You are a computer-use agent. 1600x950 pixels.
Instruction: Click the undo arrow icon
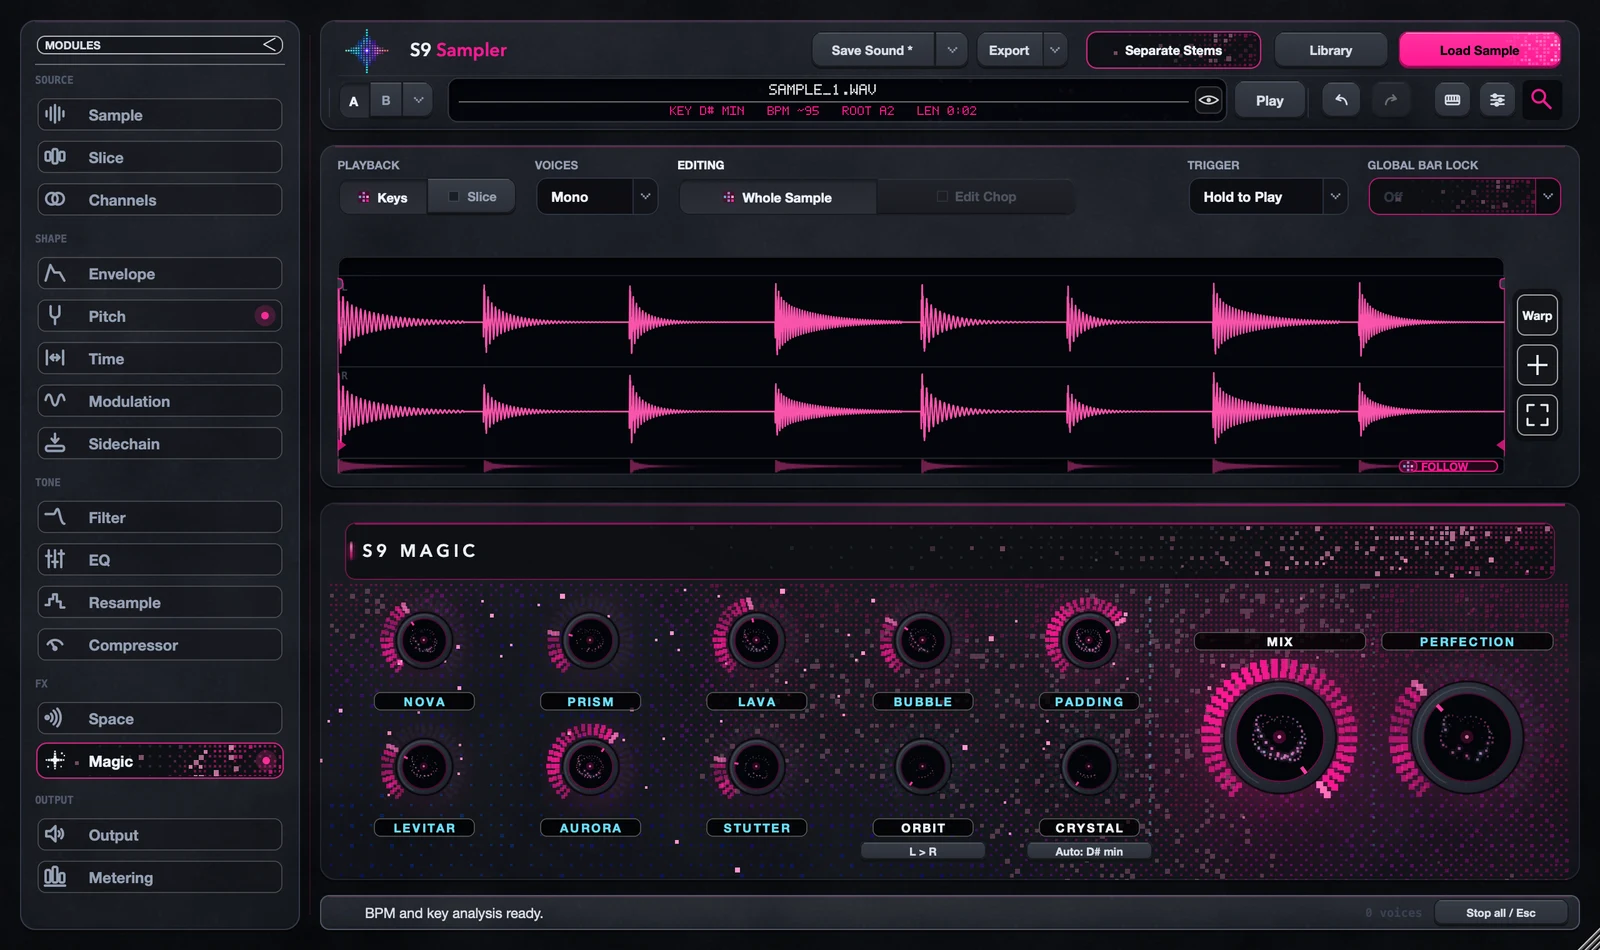click(1341, 100)
